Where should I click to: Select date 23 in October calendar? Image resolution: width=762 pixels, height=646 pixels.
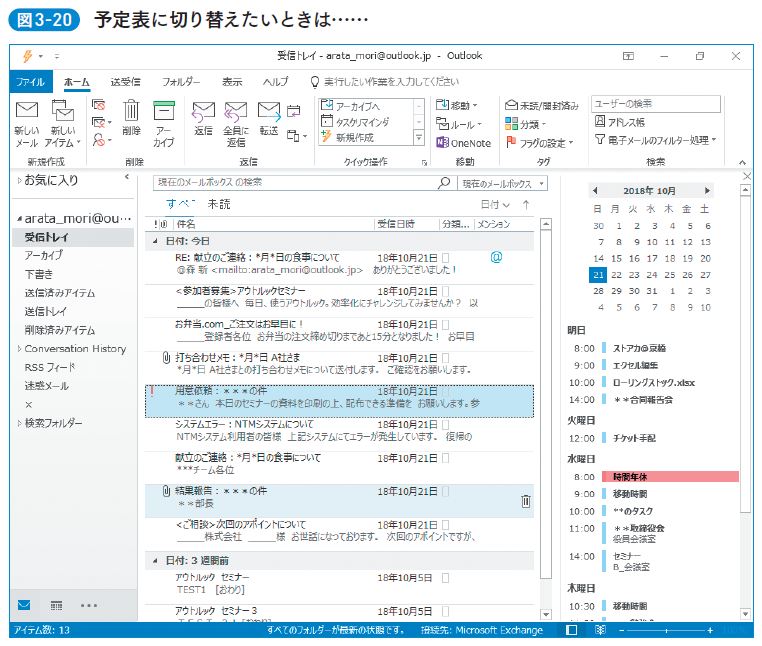pos(634,275)
